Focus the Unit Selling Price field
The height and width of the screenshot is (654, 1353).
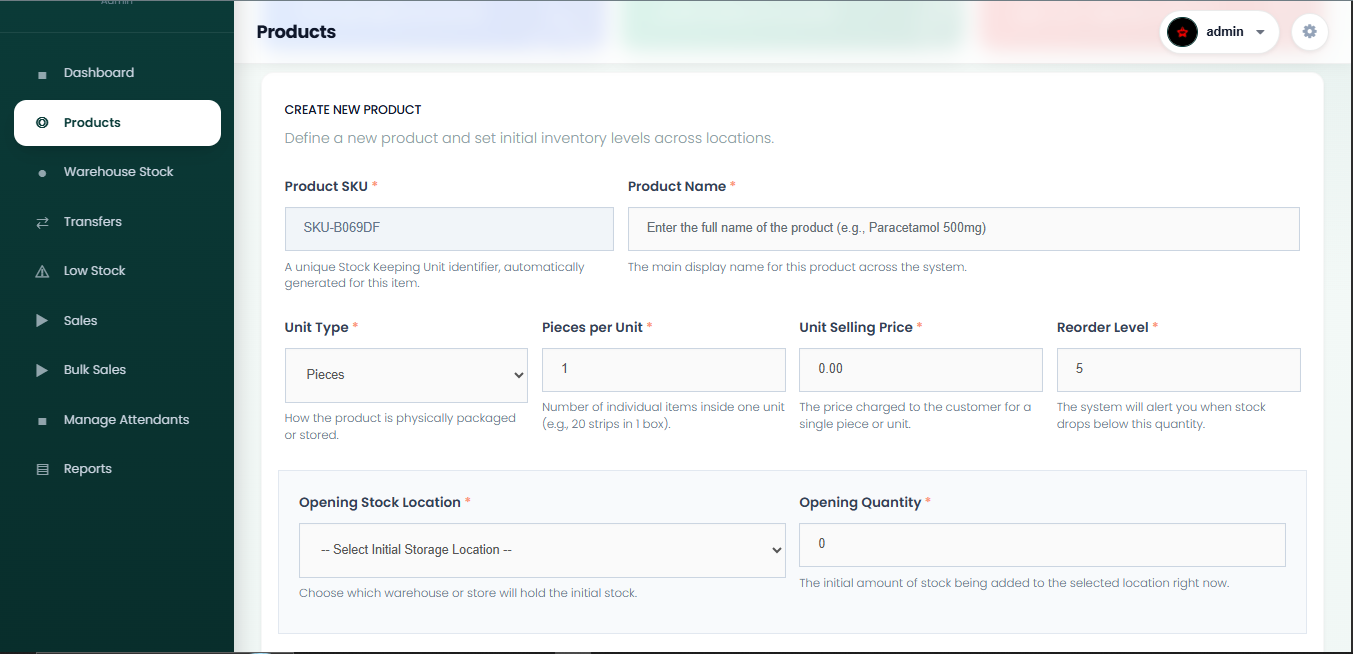click(x=921, y=370)
